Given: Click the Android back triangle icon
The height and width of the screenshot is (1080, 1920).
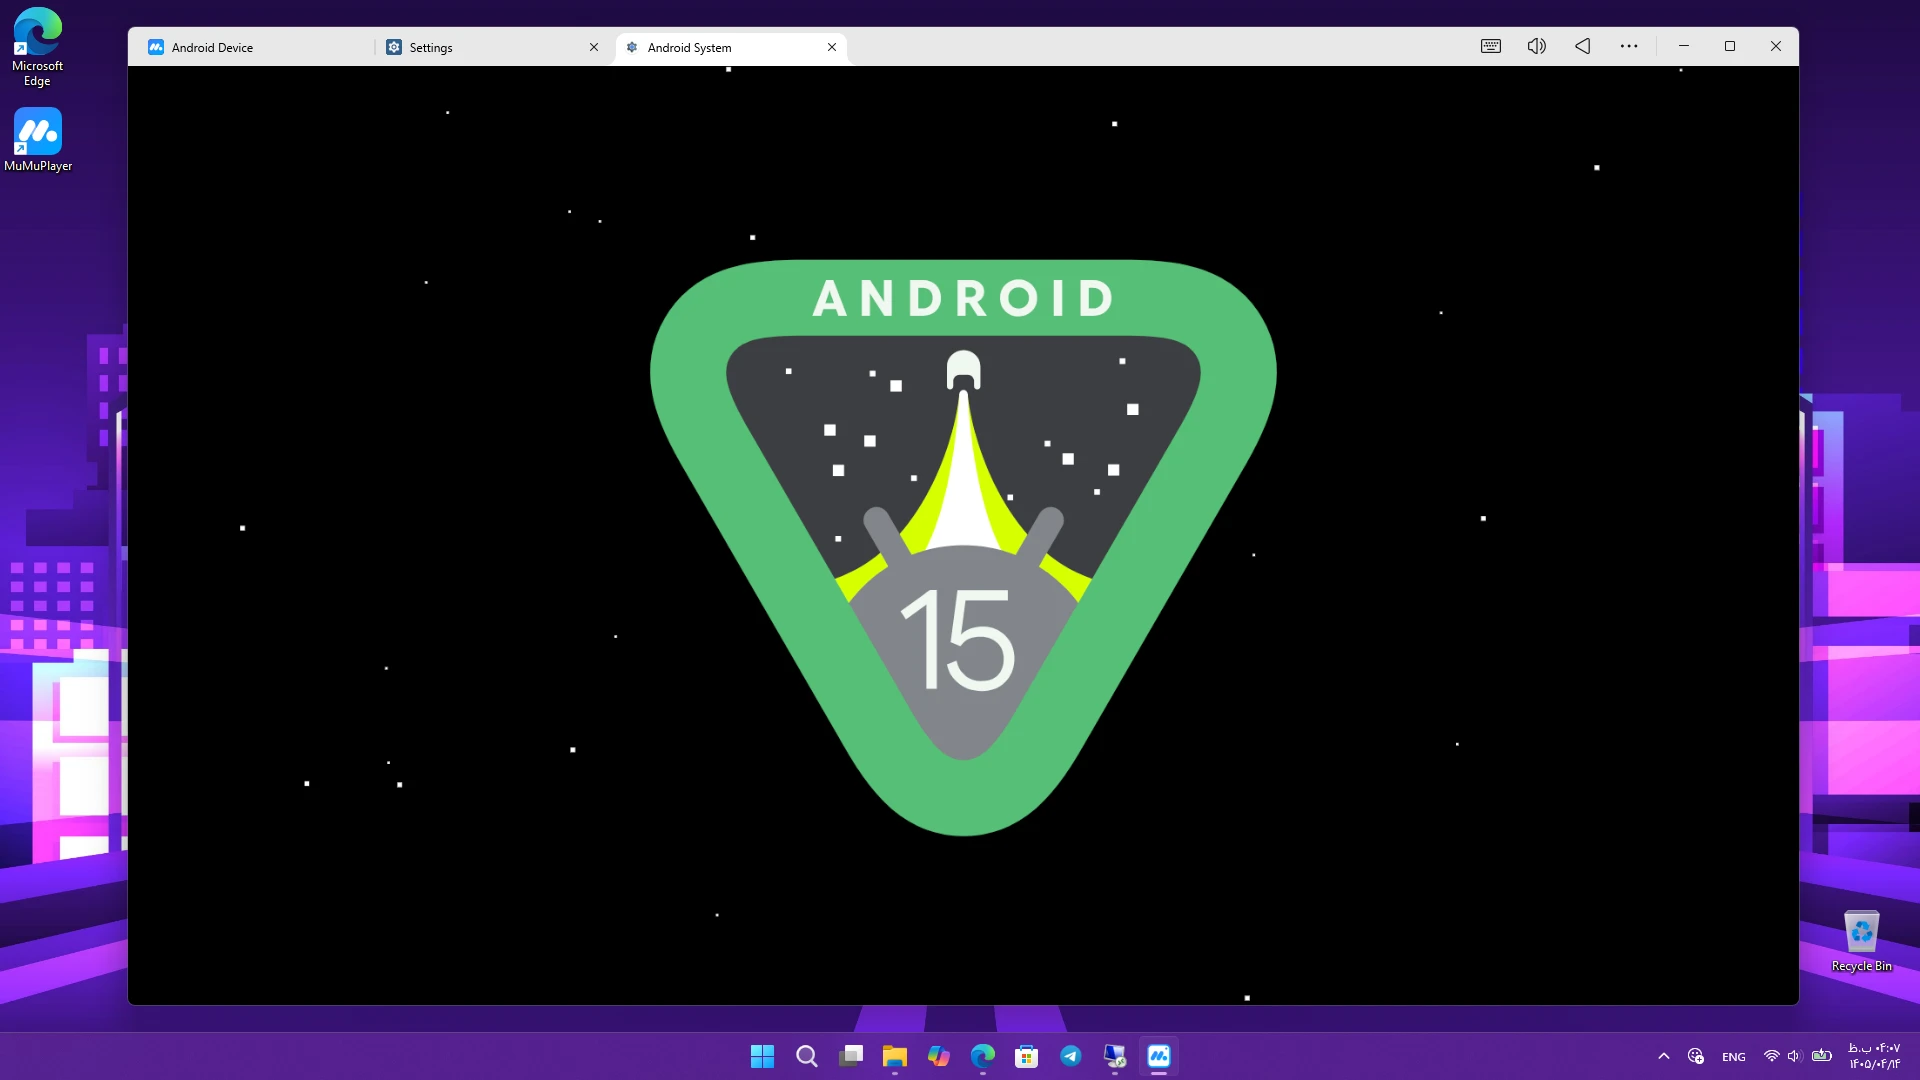Looking at the screenshot, I should (x=1583, y=46).
